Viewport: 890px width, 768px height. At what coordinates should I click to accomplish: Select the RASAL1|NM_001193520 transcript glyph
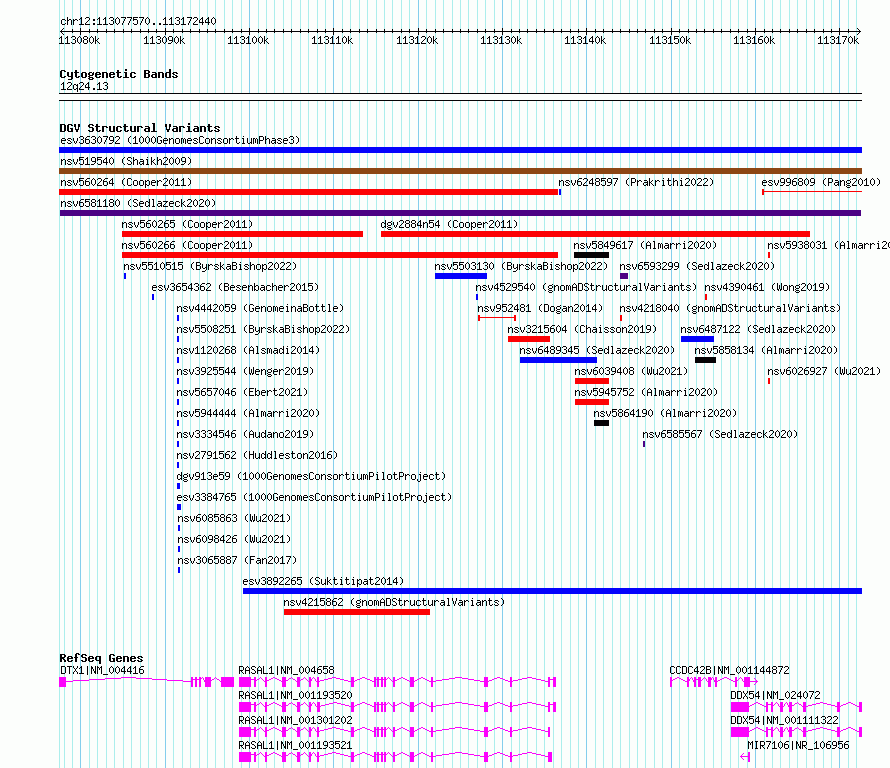pyautogui.click(x=397, y=707)
